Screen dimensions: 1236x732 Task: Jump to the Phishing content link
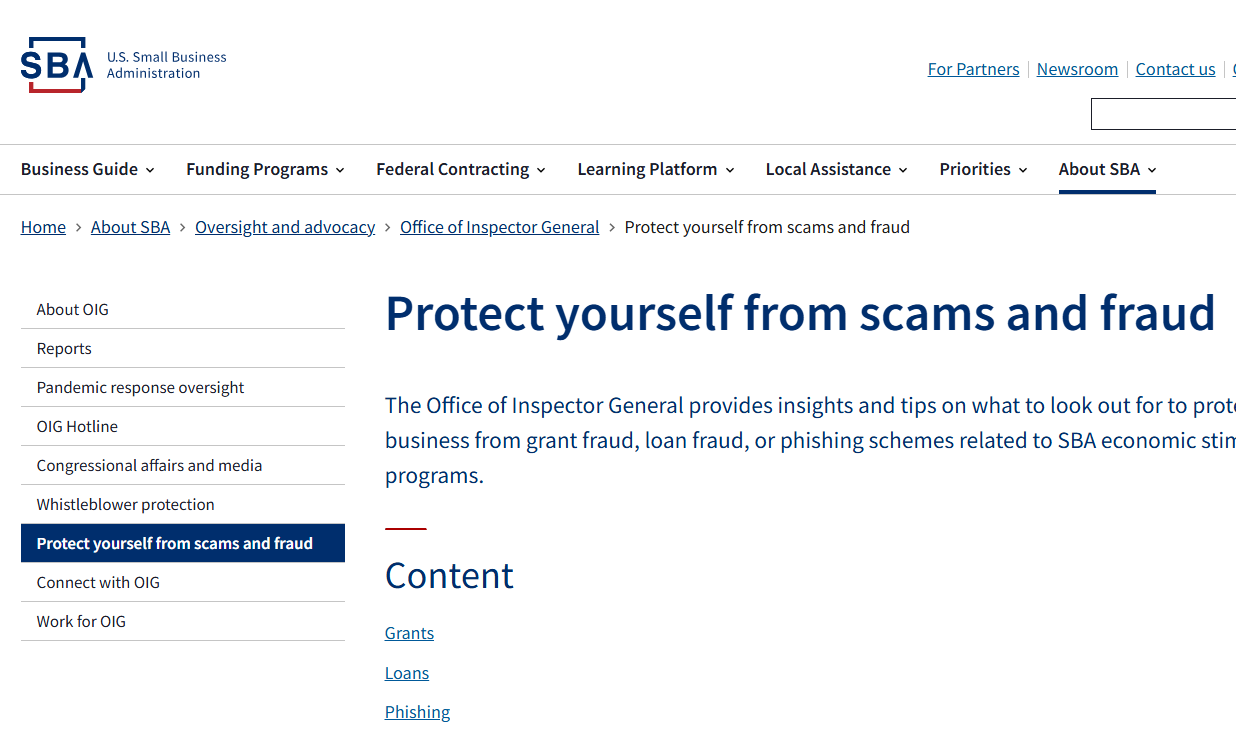tap(417, 712)
